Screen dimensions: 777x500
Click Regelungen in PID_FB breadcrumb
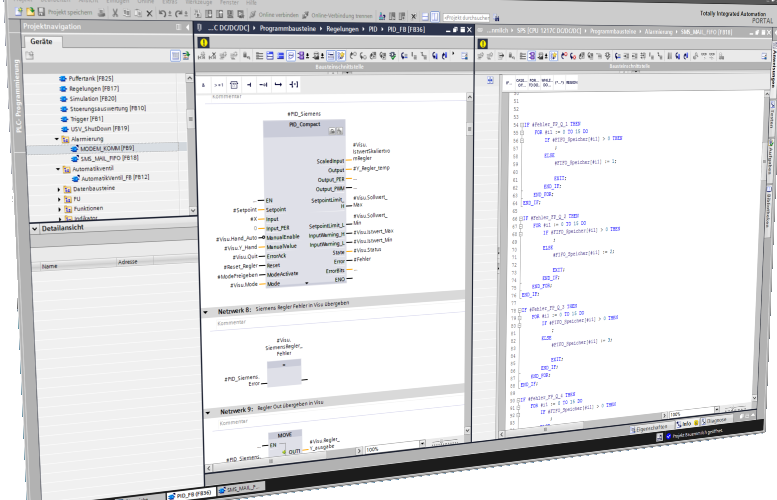click(x=342, y=29)
